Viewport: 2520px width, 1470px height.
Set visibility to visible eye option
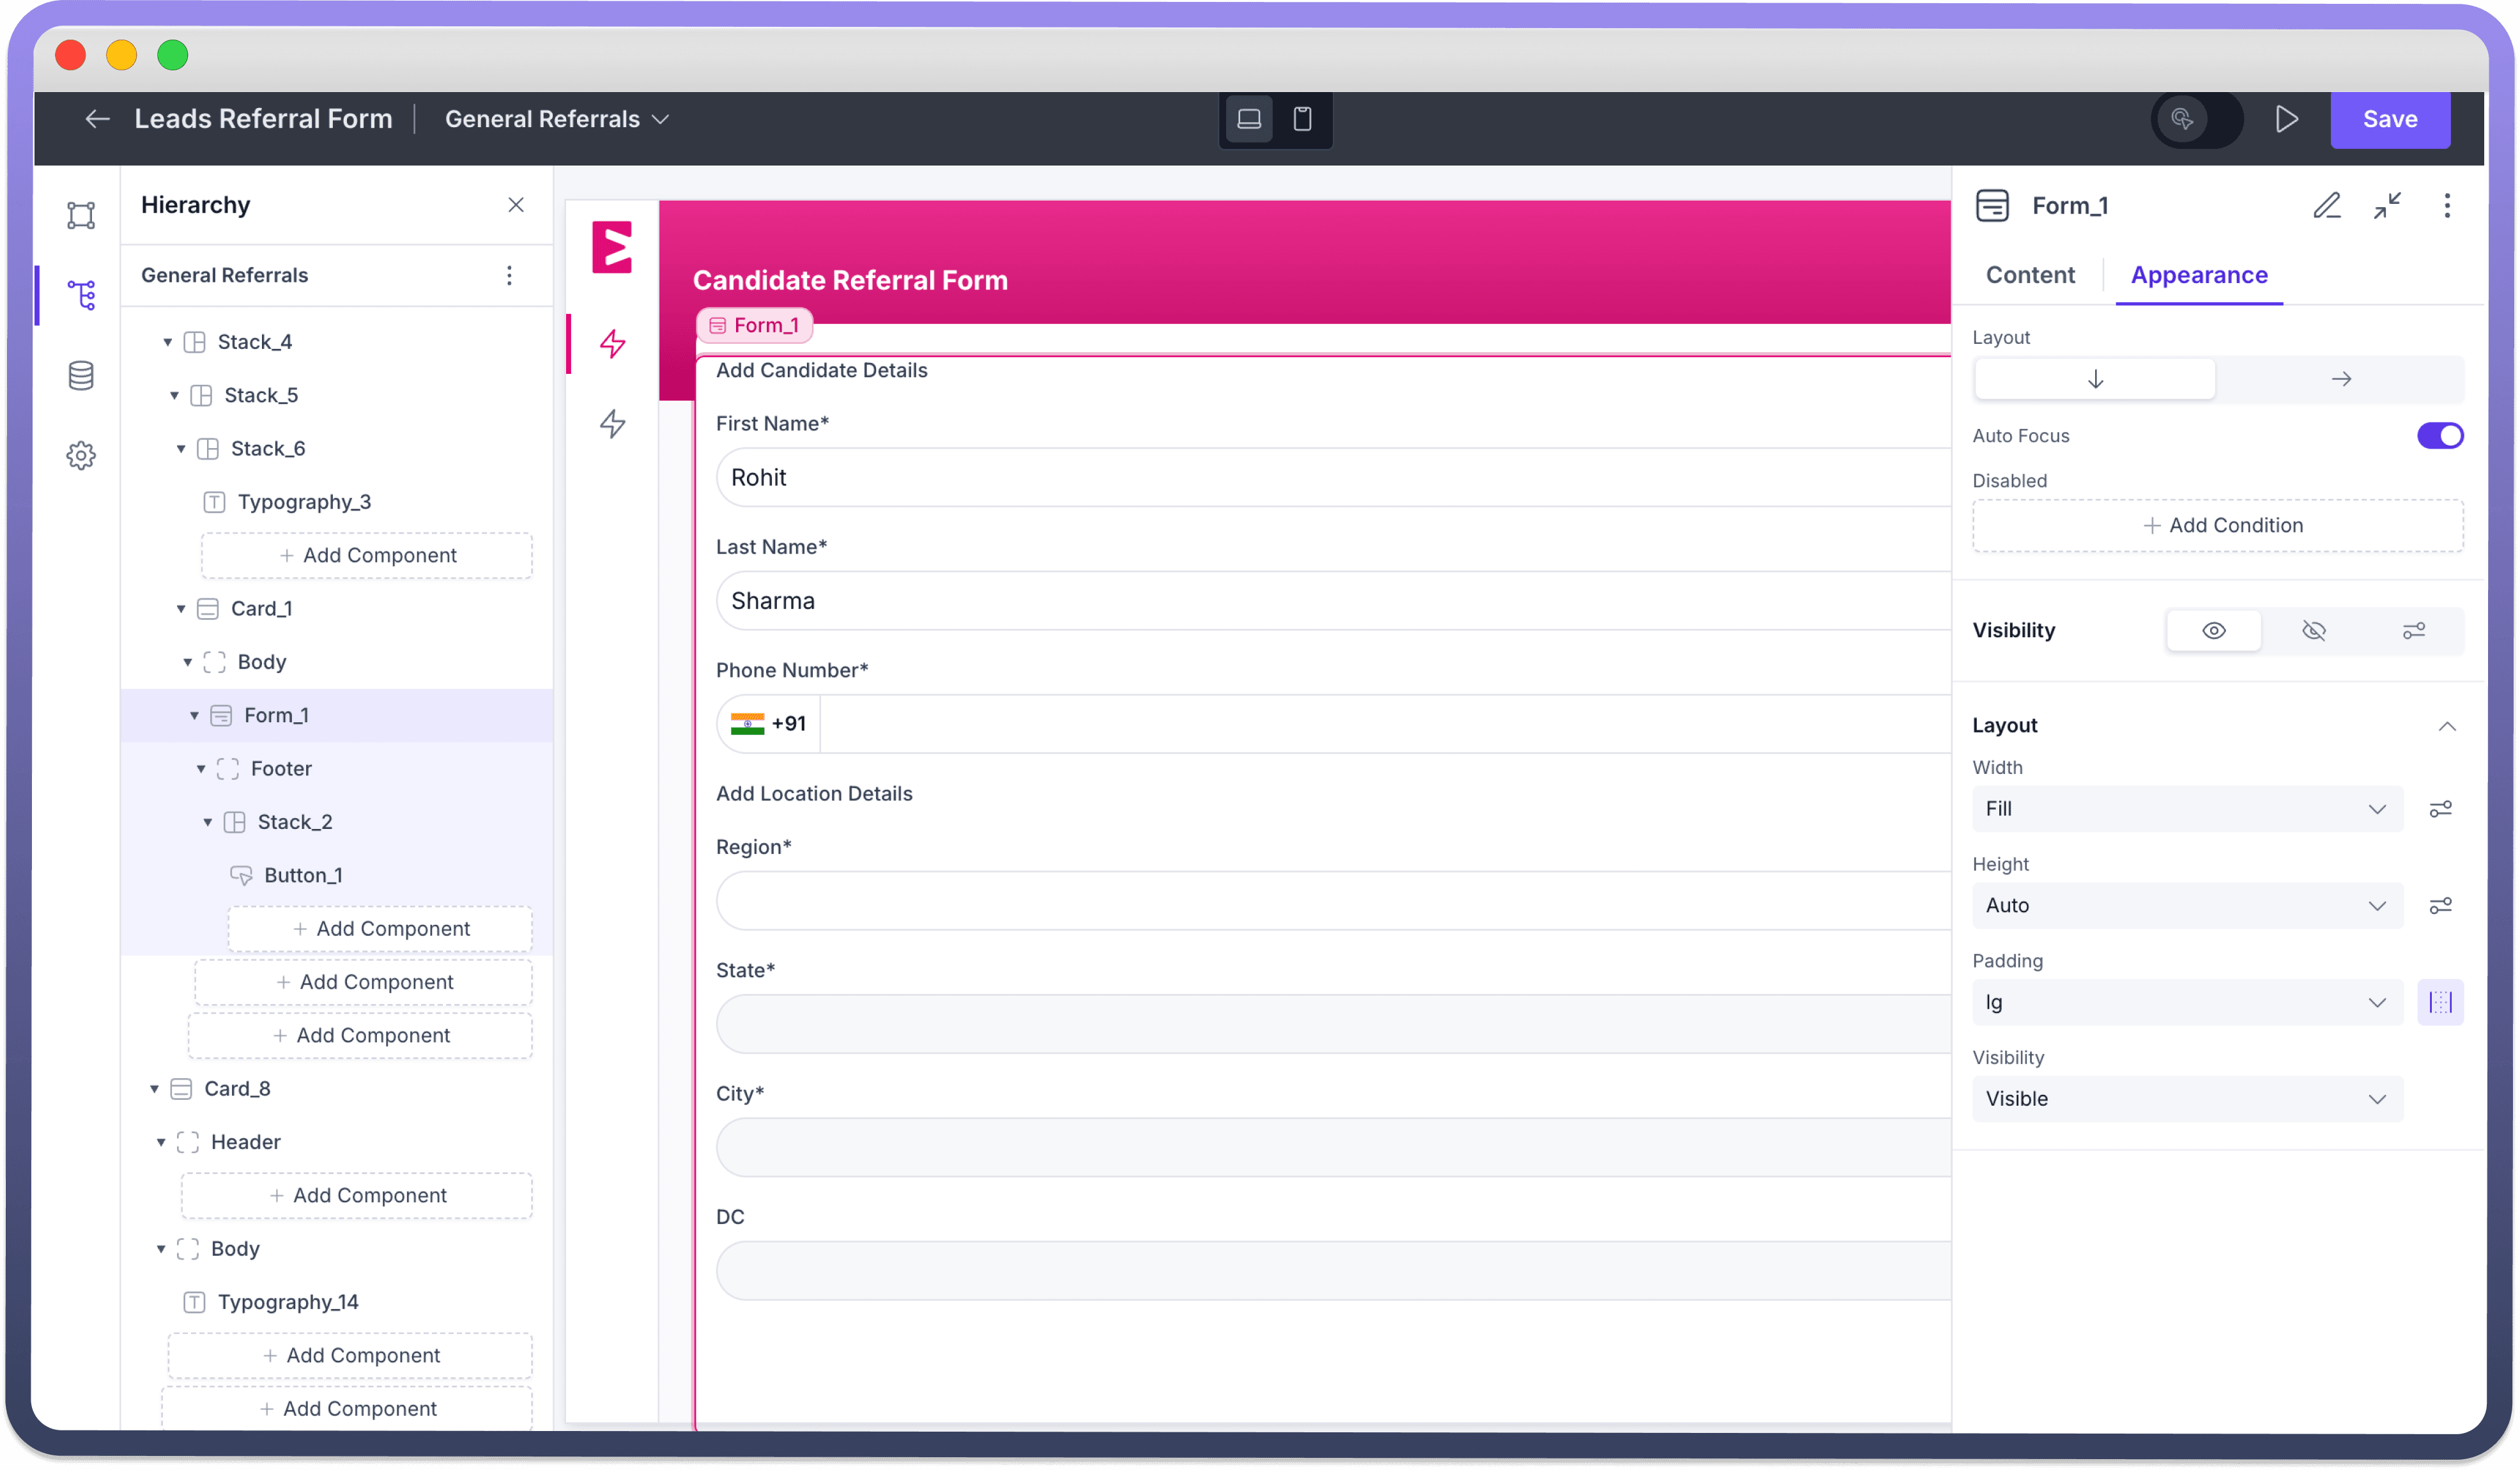point(2214,631)
